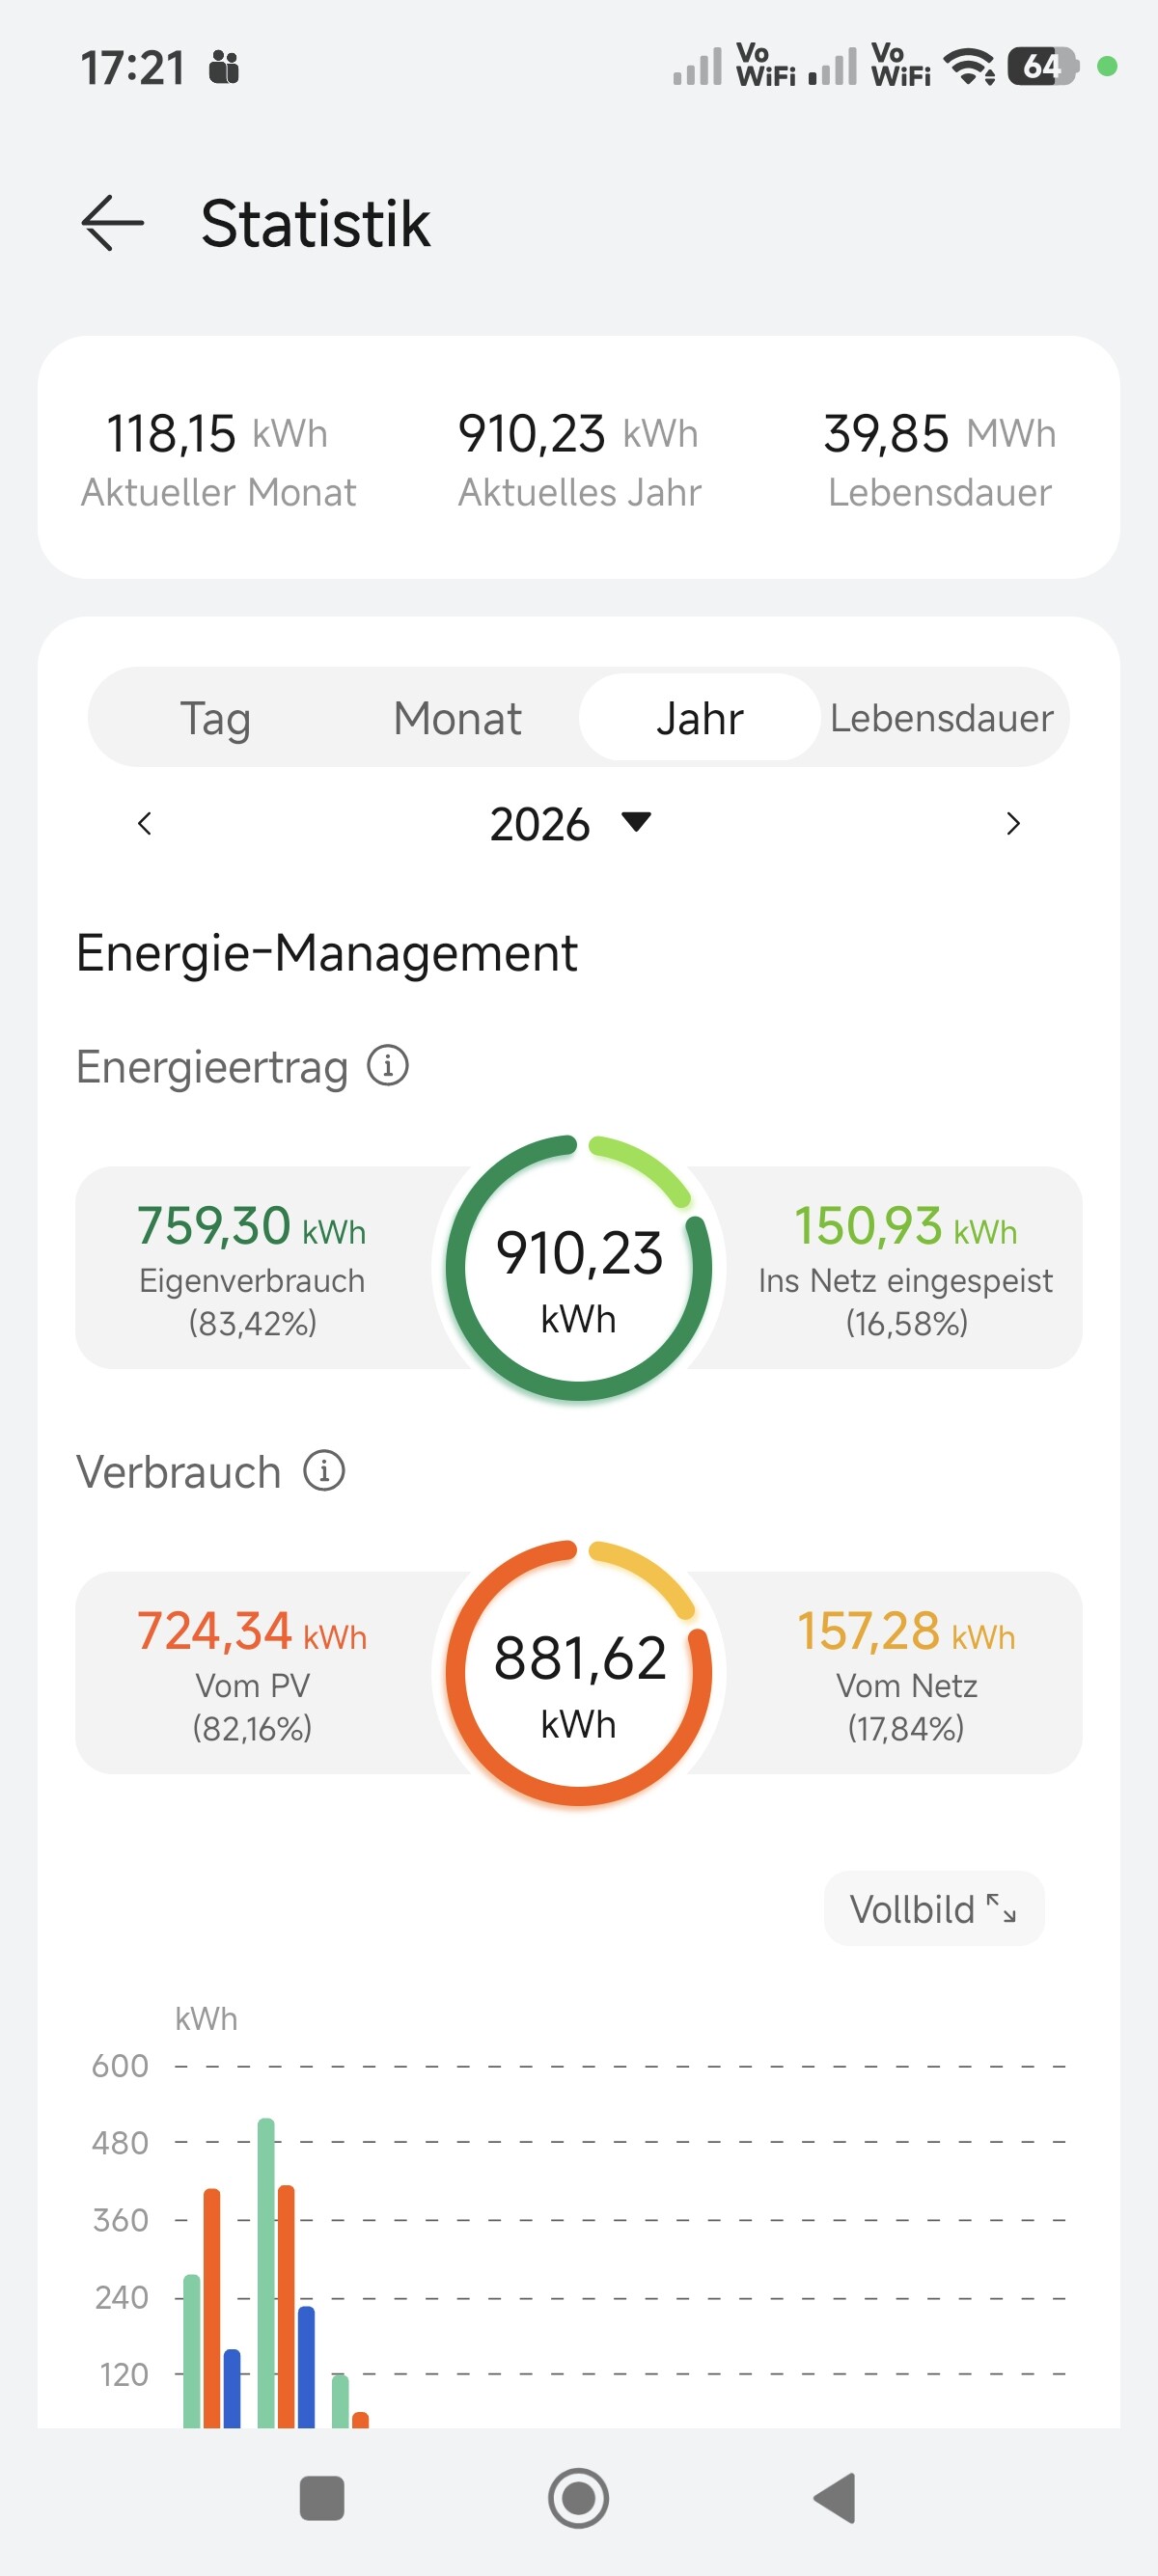This screenshot has height=2576, width=1158.
Task: Tap the Ins Netz eingespeist card
Action: pos(905,1268)
